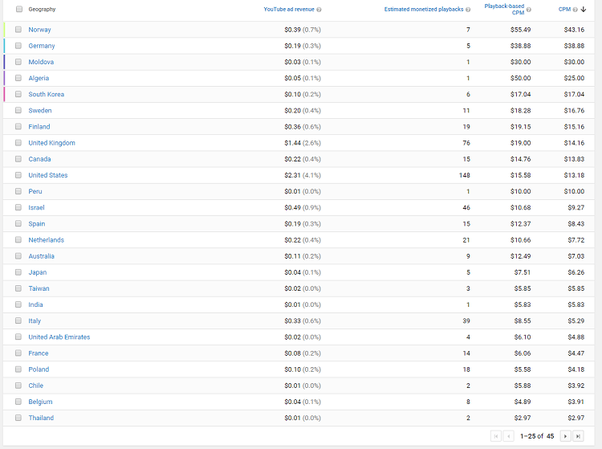The width and height of the screenshot is (602, 449).
Task: Sort by Estimated monetized playbacks column
Action: [x=423, y=9]
